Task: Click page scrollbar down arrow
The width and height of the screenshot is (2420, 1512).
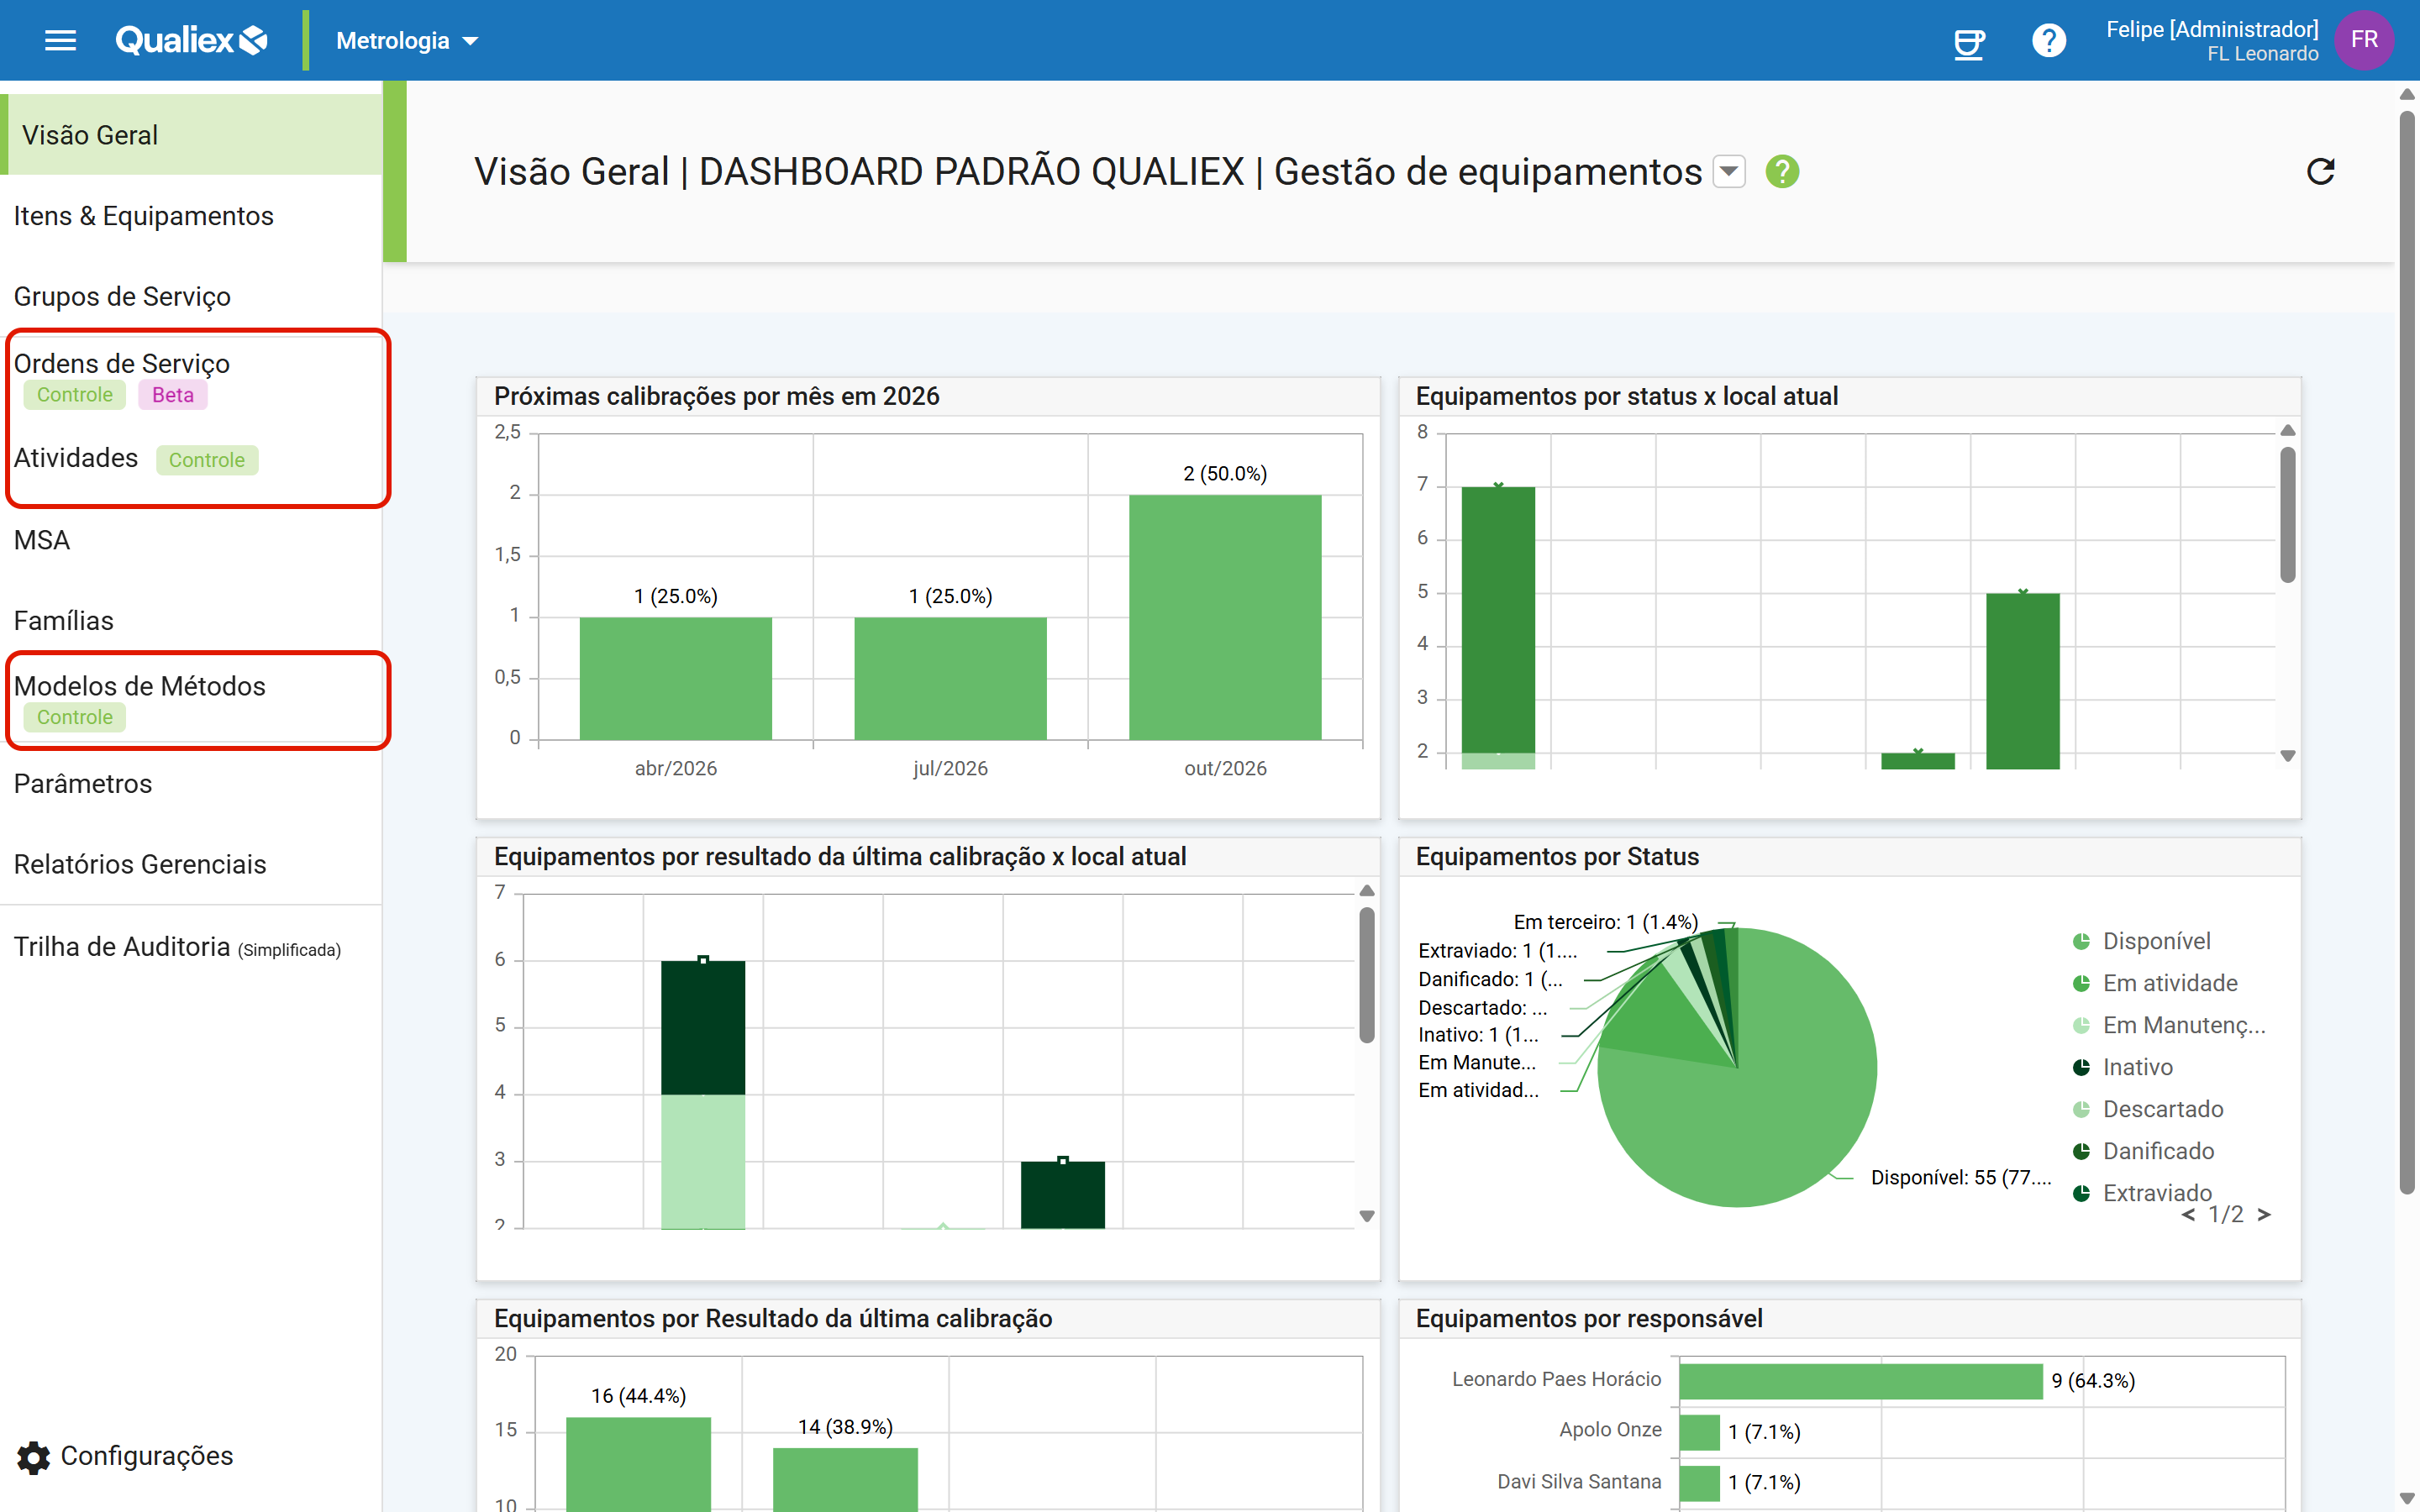Action: (x=2407, y=1498)
